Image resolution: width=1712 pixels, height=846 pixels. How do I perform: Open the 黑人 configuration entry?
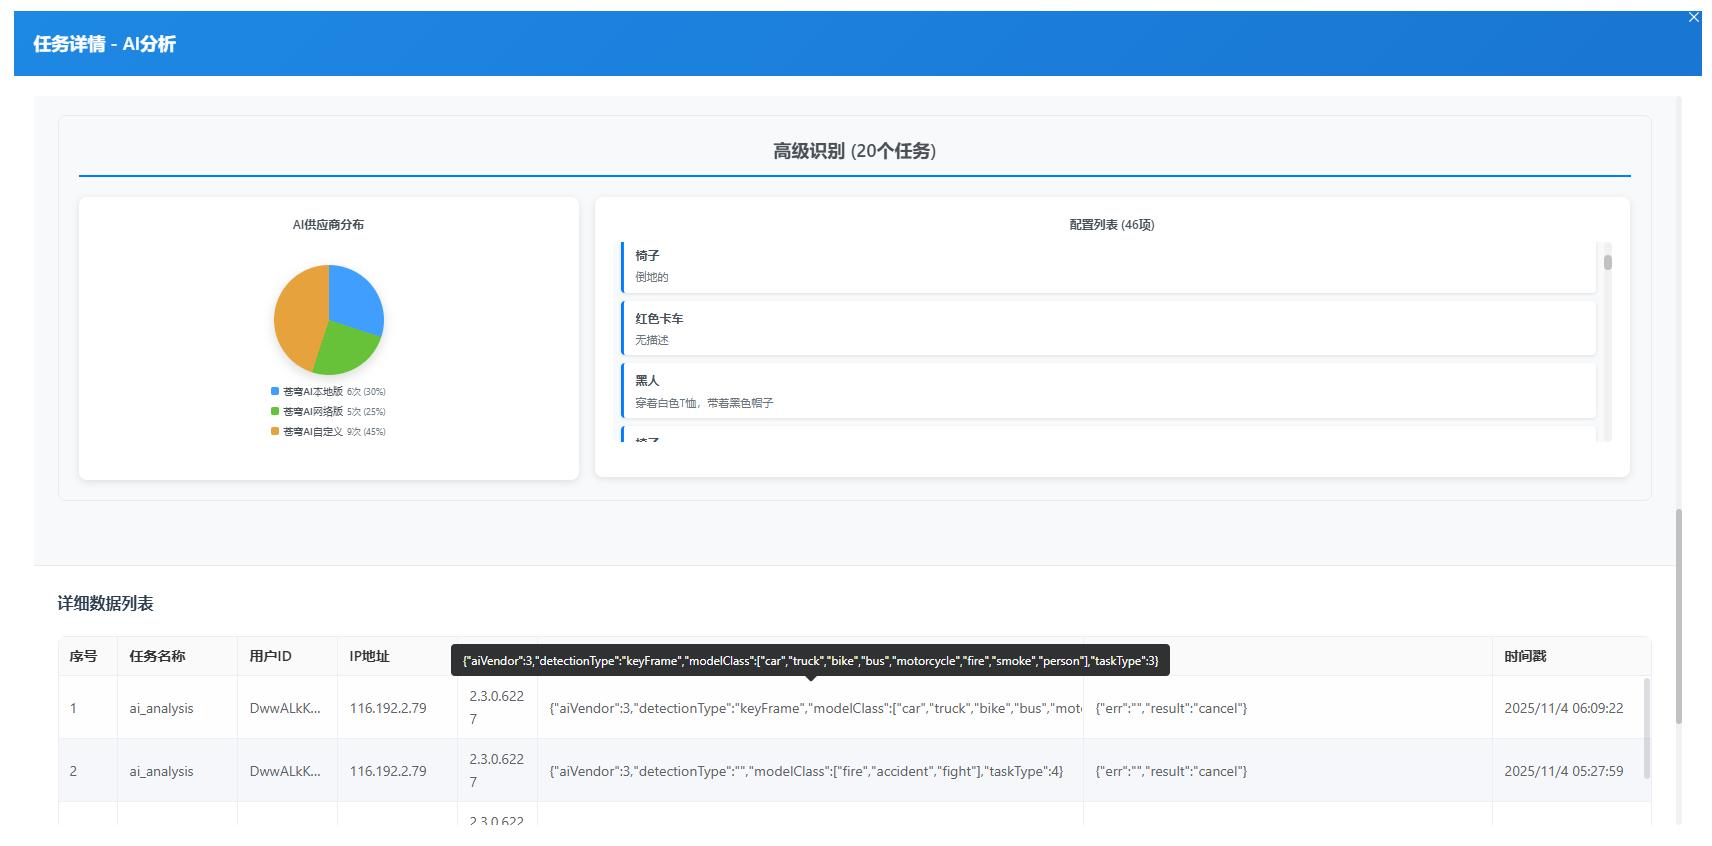1108,391
